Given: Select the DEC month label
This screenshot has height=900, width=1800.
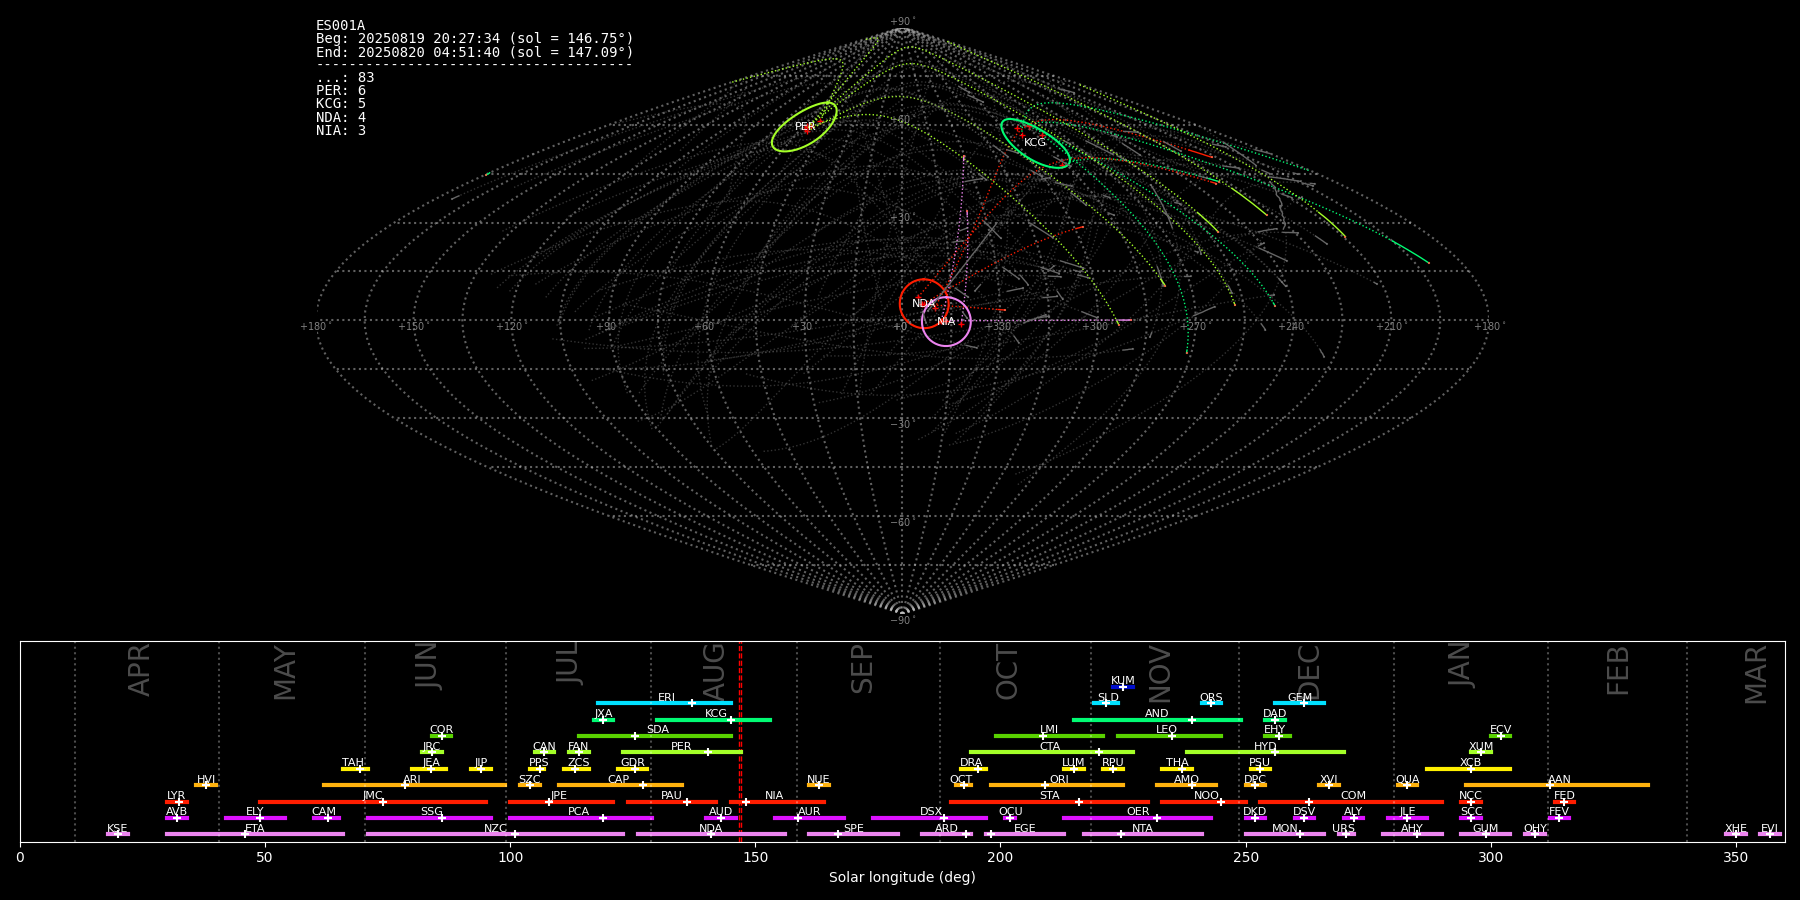Looking at the screenshot, I should point(1309,671).
